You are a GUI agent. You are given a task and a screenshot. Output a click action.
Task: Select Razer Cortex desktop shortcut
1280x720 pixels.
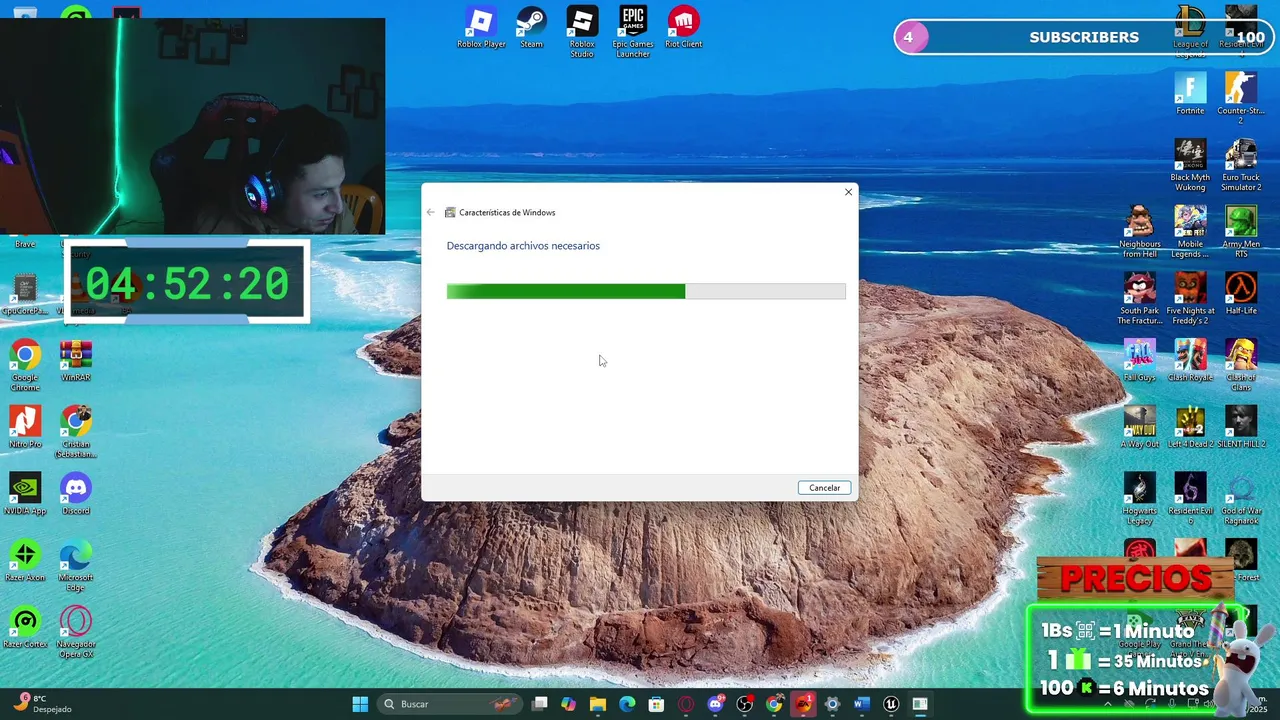(25, 628)
